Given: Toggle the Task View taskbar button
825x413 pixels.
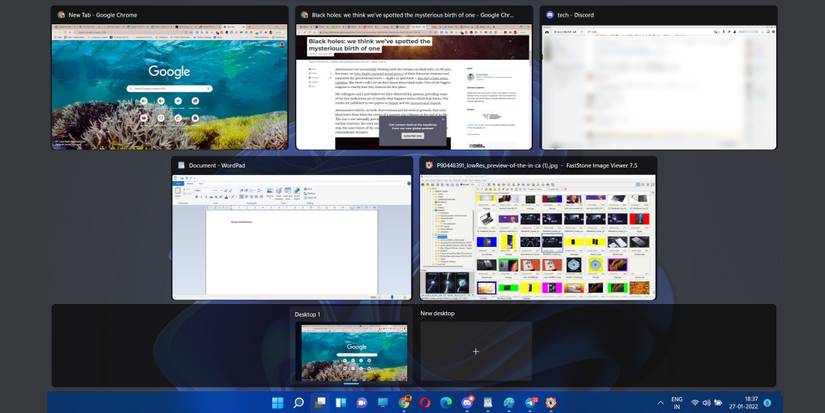Looking at the screenshot, I should [x=319, y=403].
